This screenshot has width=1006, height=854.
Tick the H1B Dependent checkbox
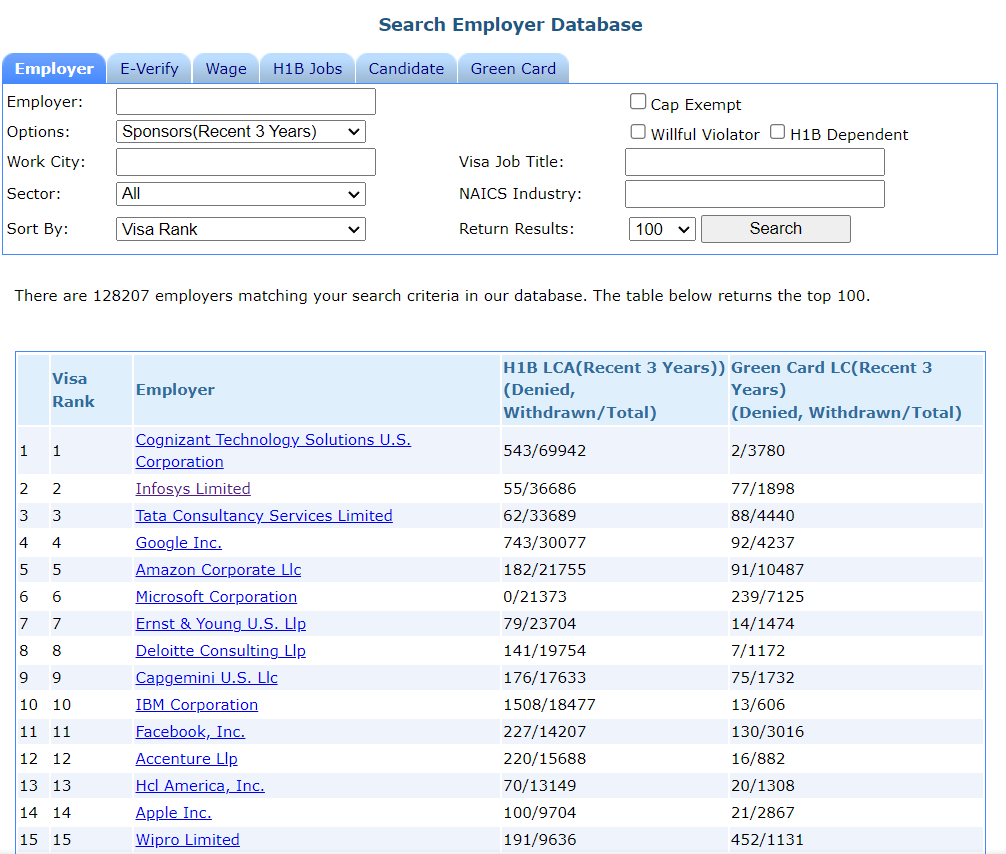[x=777, y=132]
